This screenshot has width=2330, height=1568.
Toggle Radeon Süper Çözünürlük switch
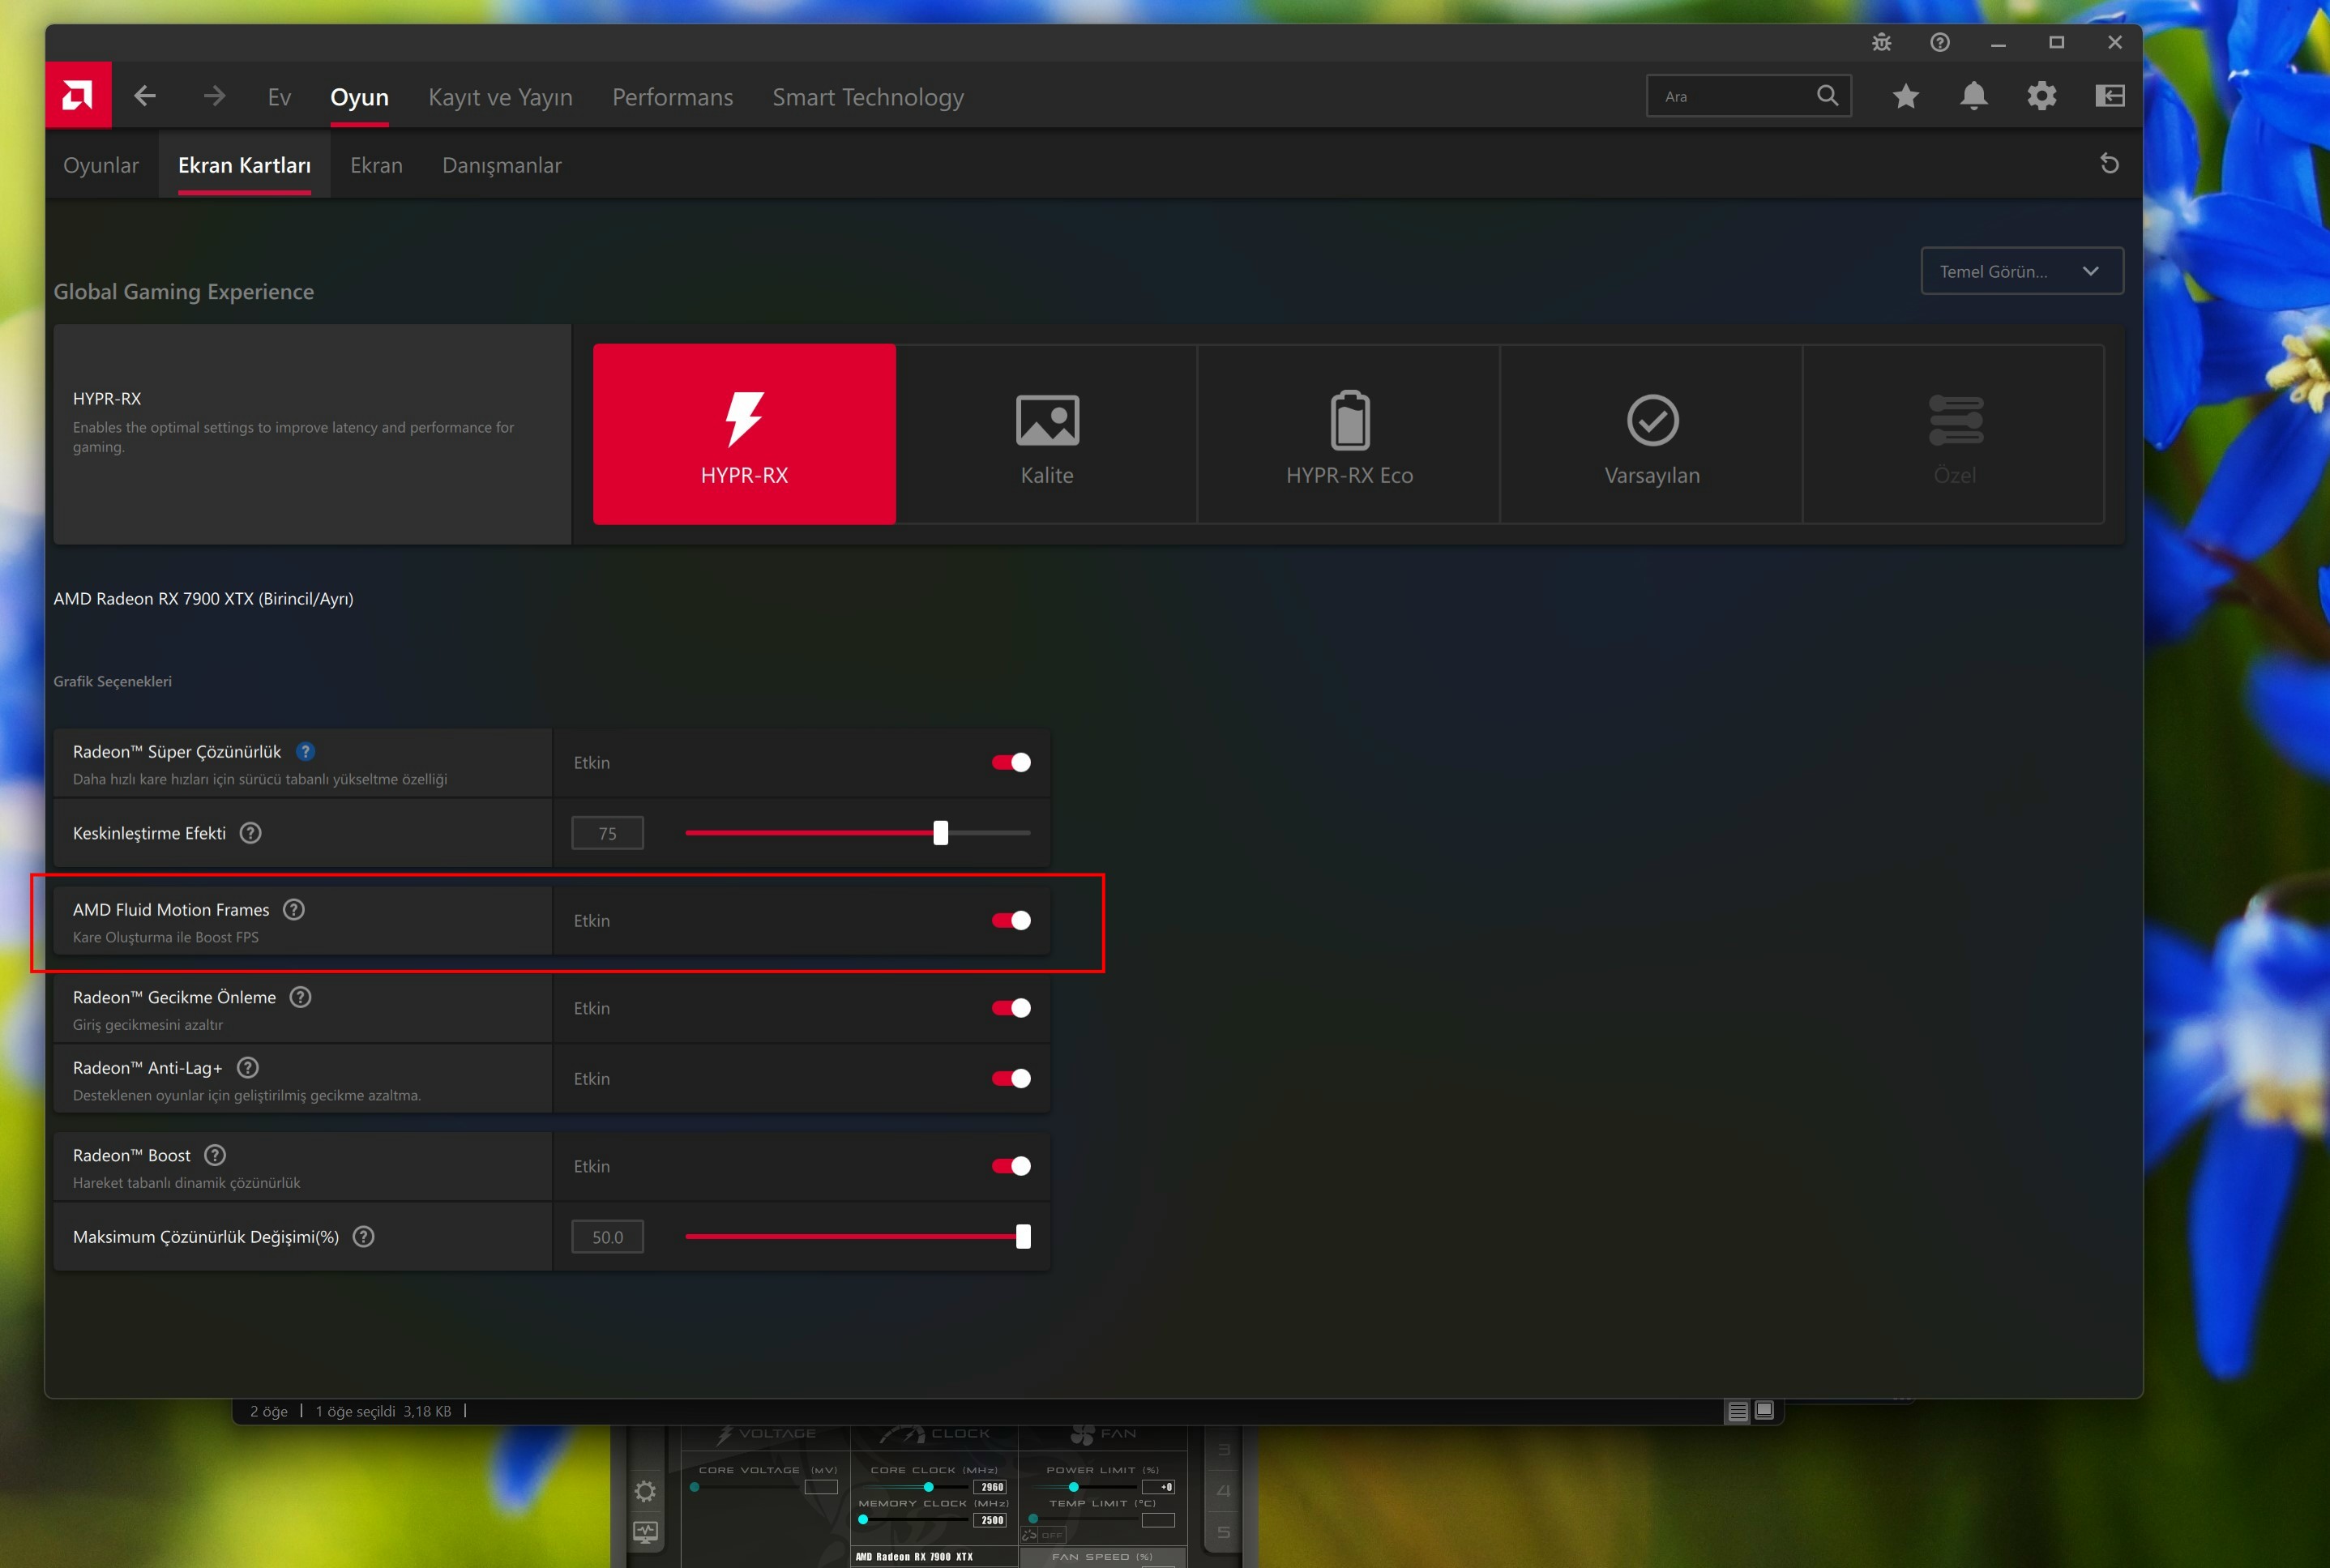click(x=1011, y=762)
